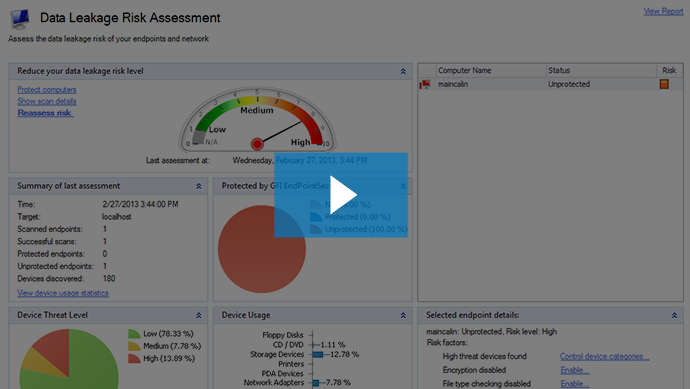Click the Target value localhost
Screen dimensions: 690x389
tap(117, 217)
